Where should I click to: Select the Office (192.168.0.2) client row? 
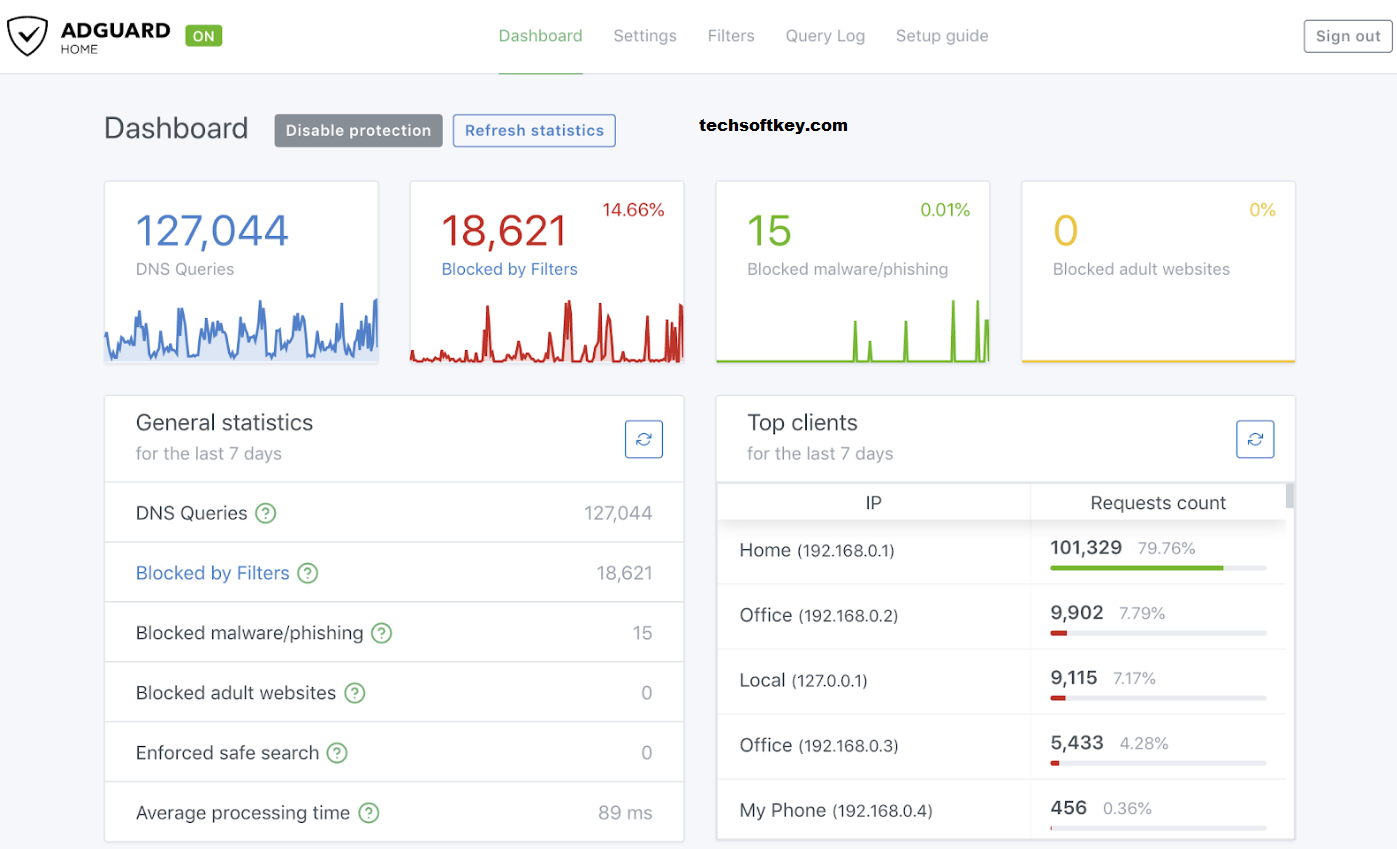(1001, 617)
